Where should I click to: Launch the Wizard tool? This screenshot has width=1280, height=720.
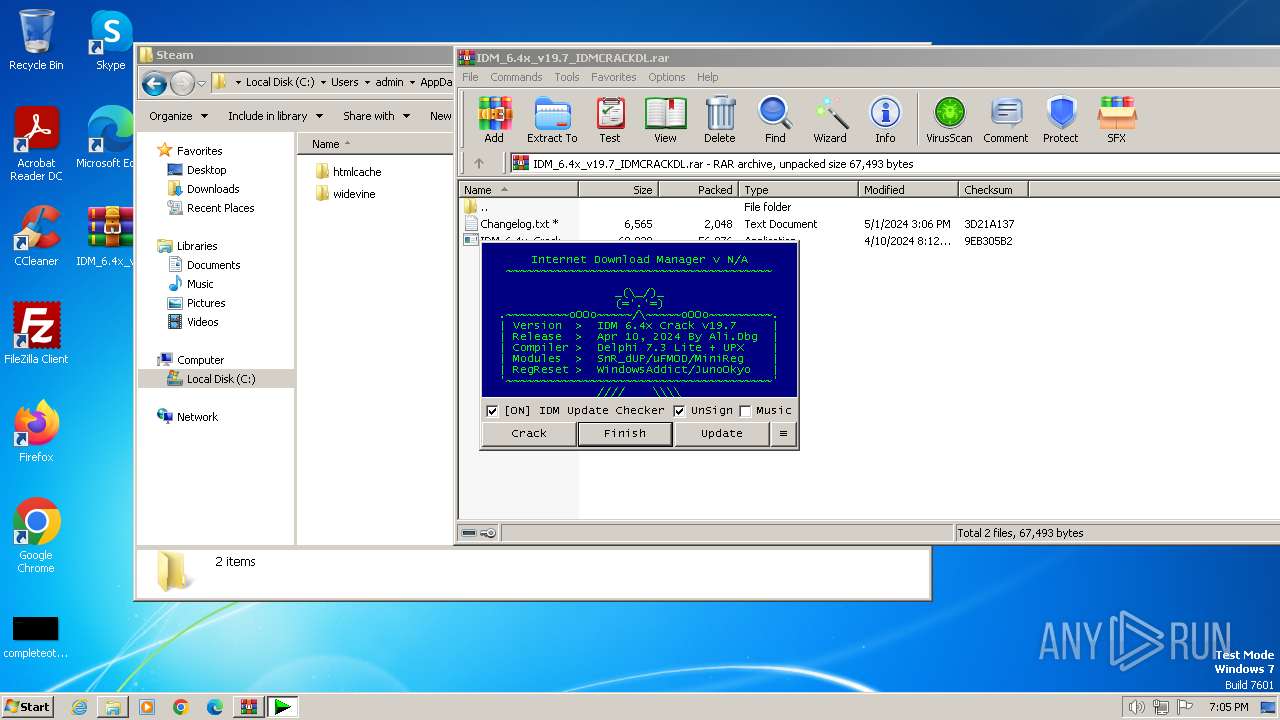(x=830, y=120)
